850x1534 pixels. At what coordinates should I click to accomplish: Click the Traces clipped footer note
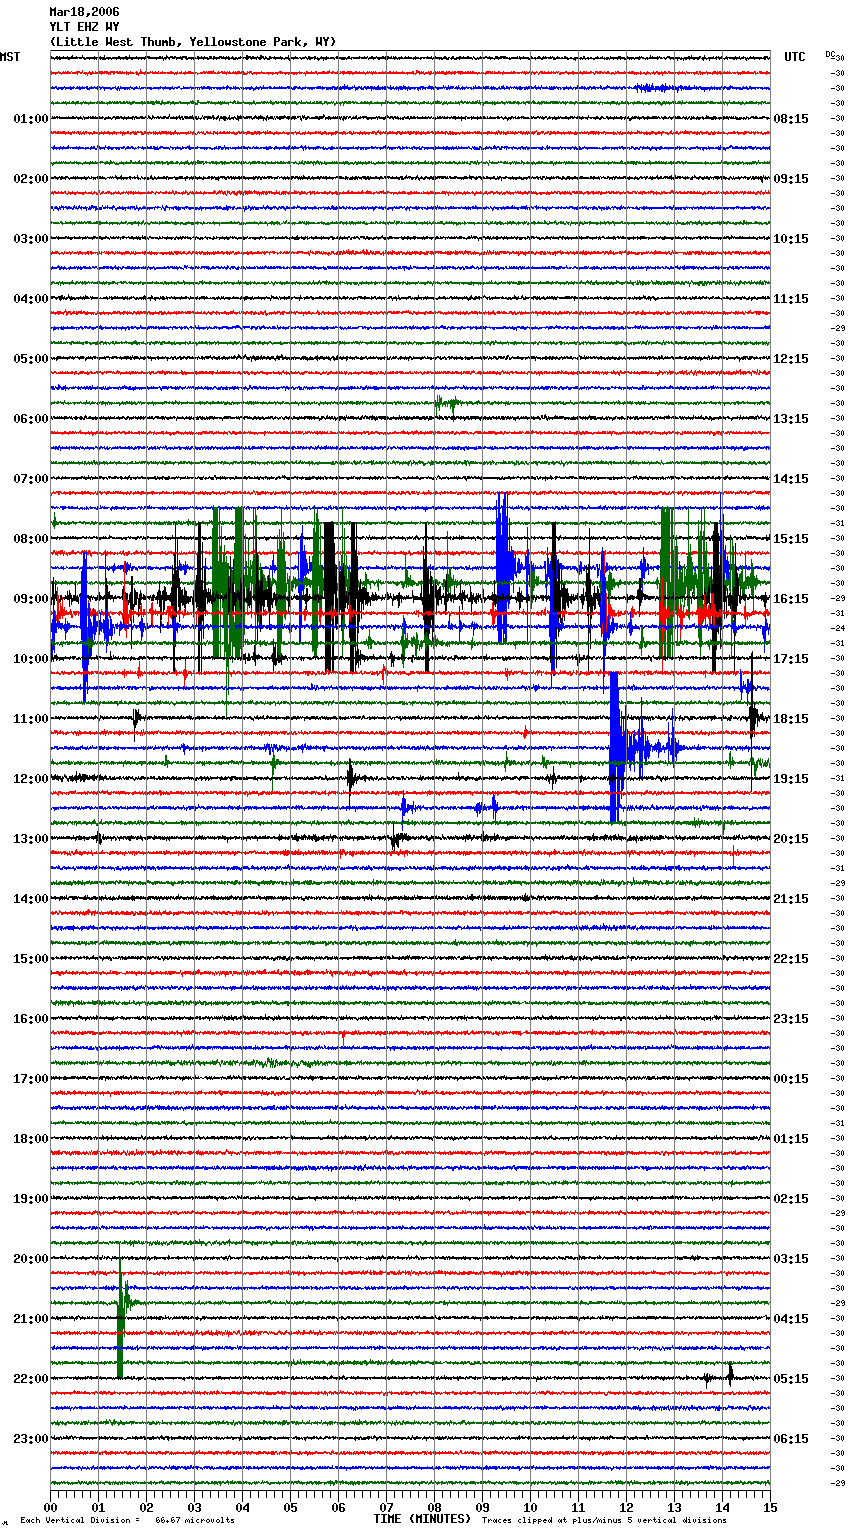click(604, 1521)
